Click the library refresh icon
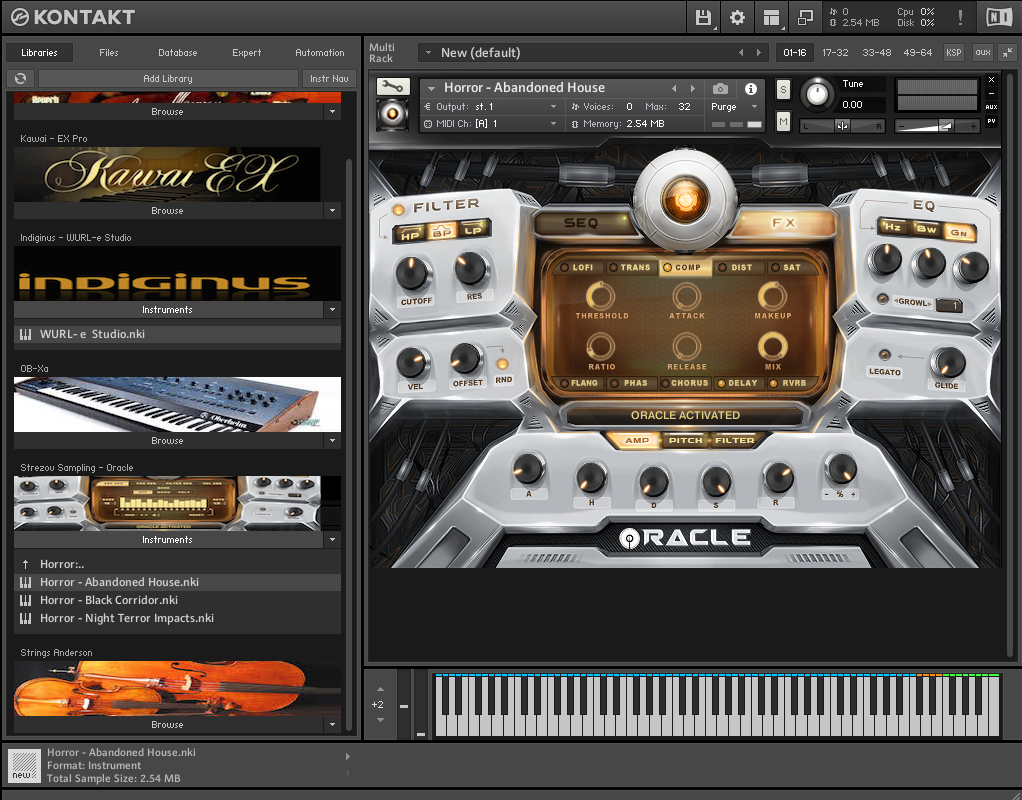 [20, 78]
